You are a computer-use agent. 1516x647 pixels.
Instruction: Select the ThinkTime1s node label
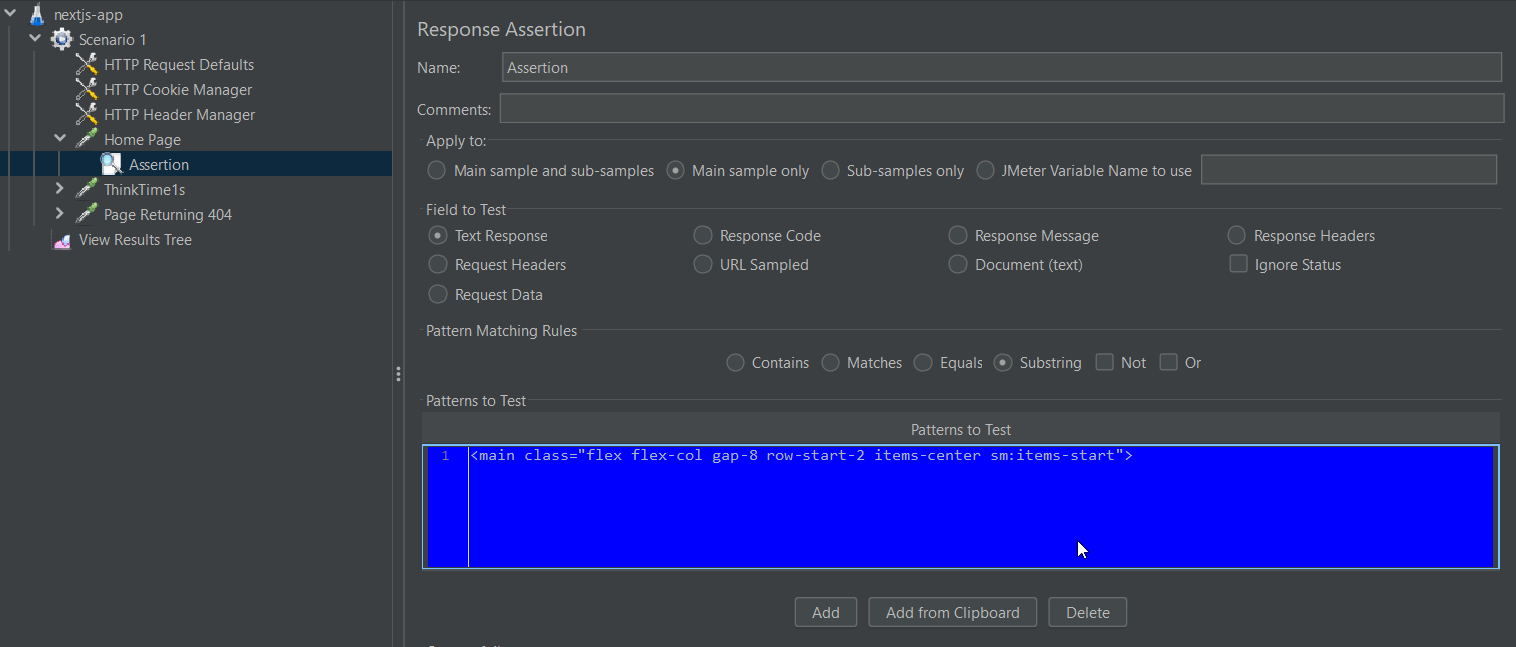144,190
